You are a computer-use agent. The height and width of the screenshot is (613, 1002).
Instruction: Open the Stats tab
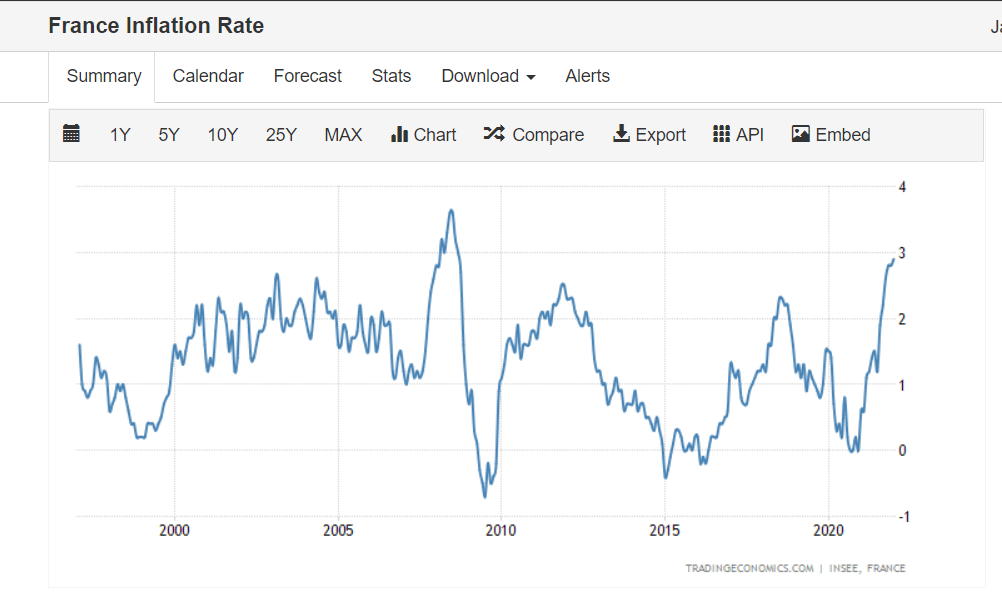point(391,76)
